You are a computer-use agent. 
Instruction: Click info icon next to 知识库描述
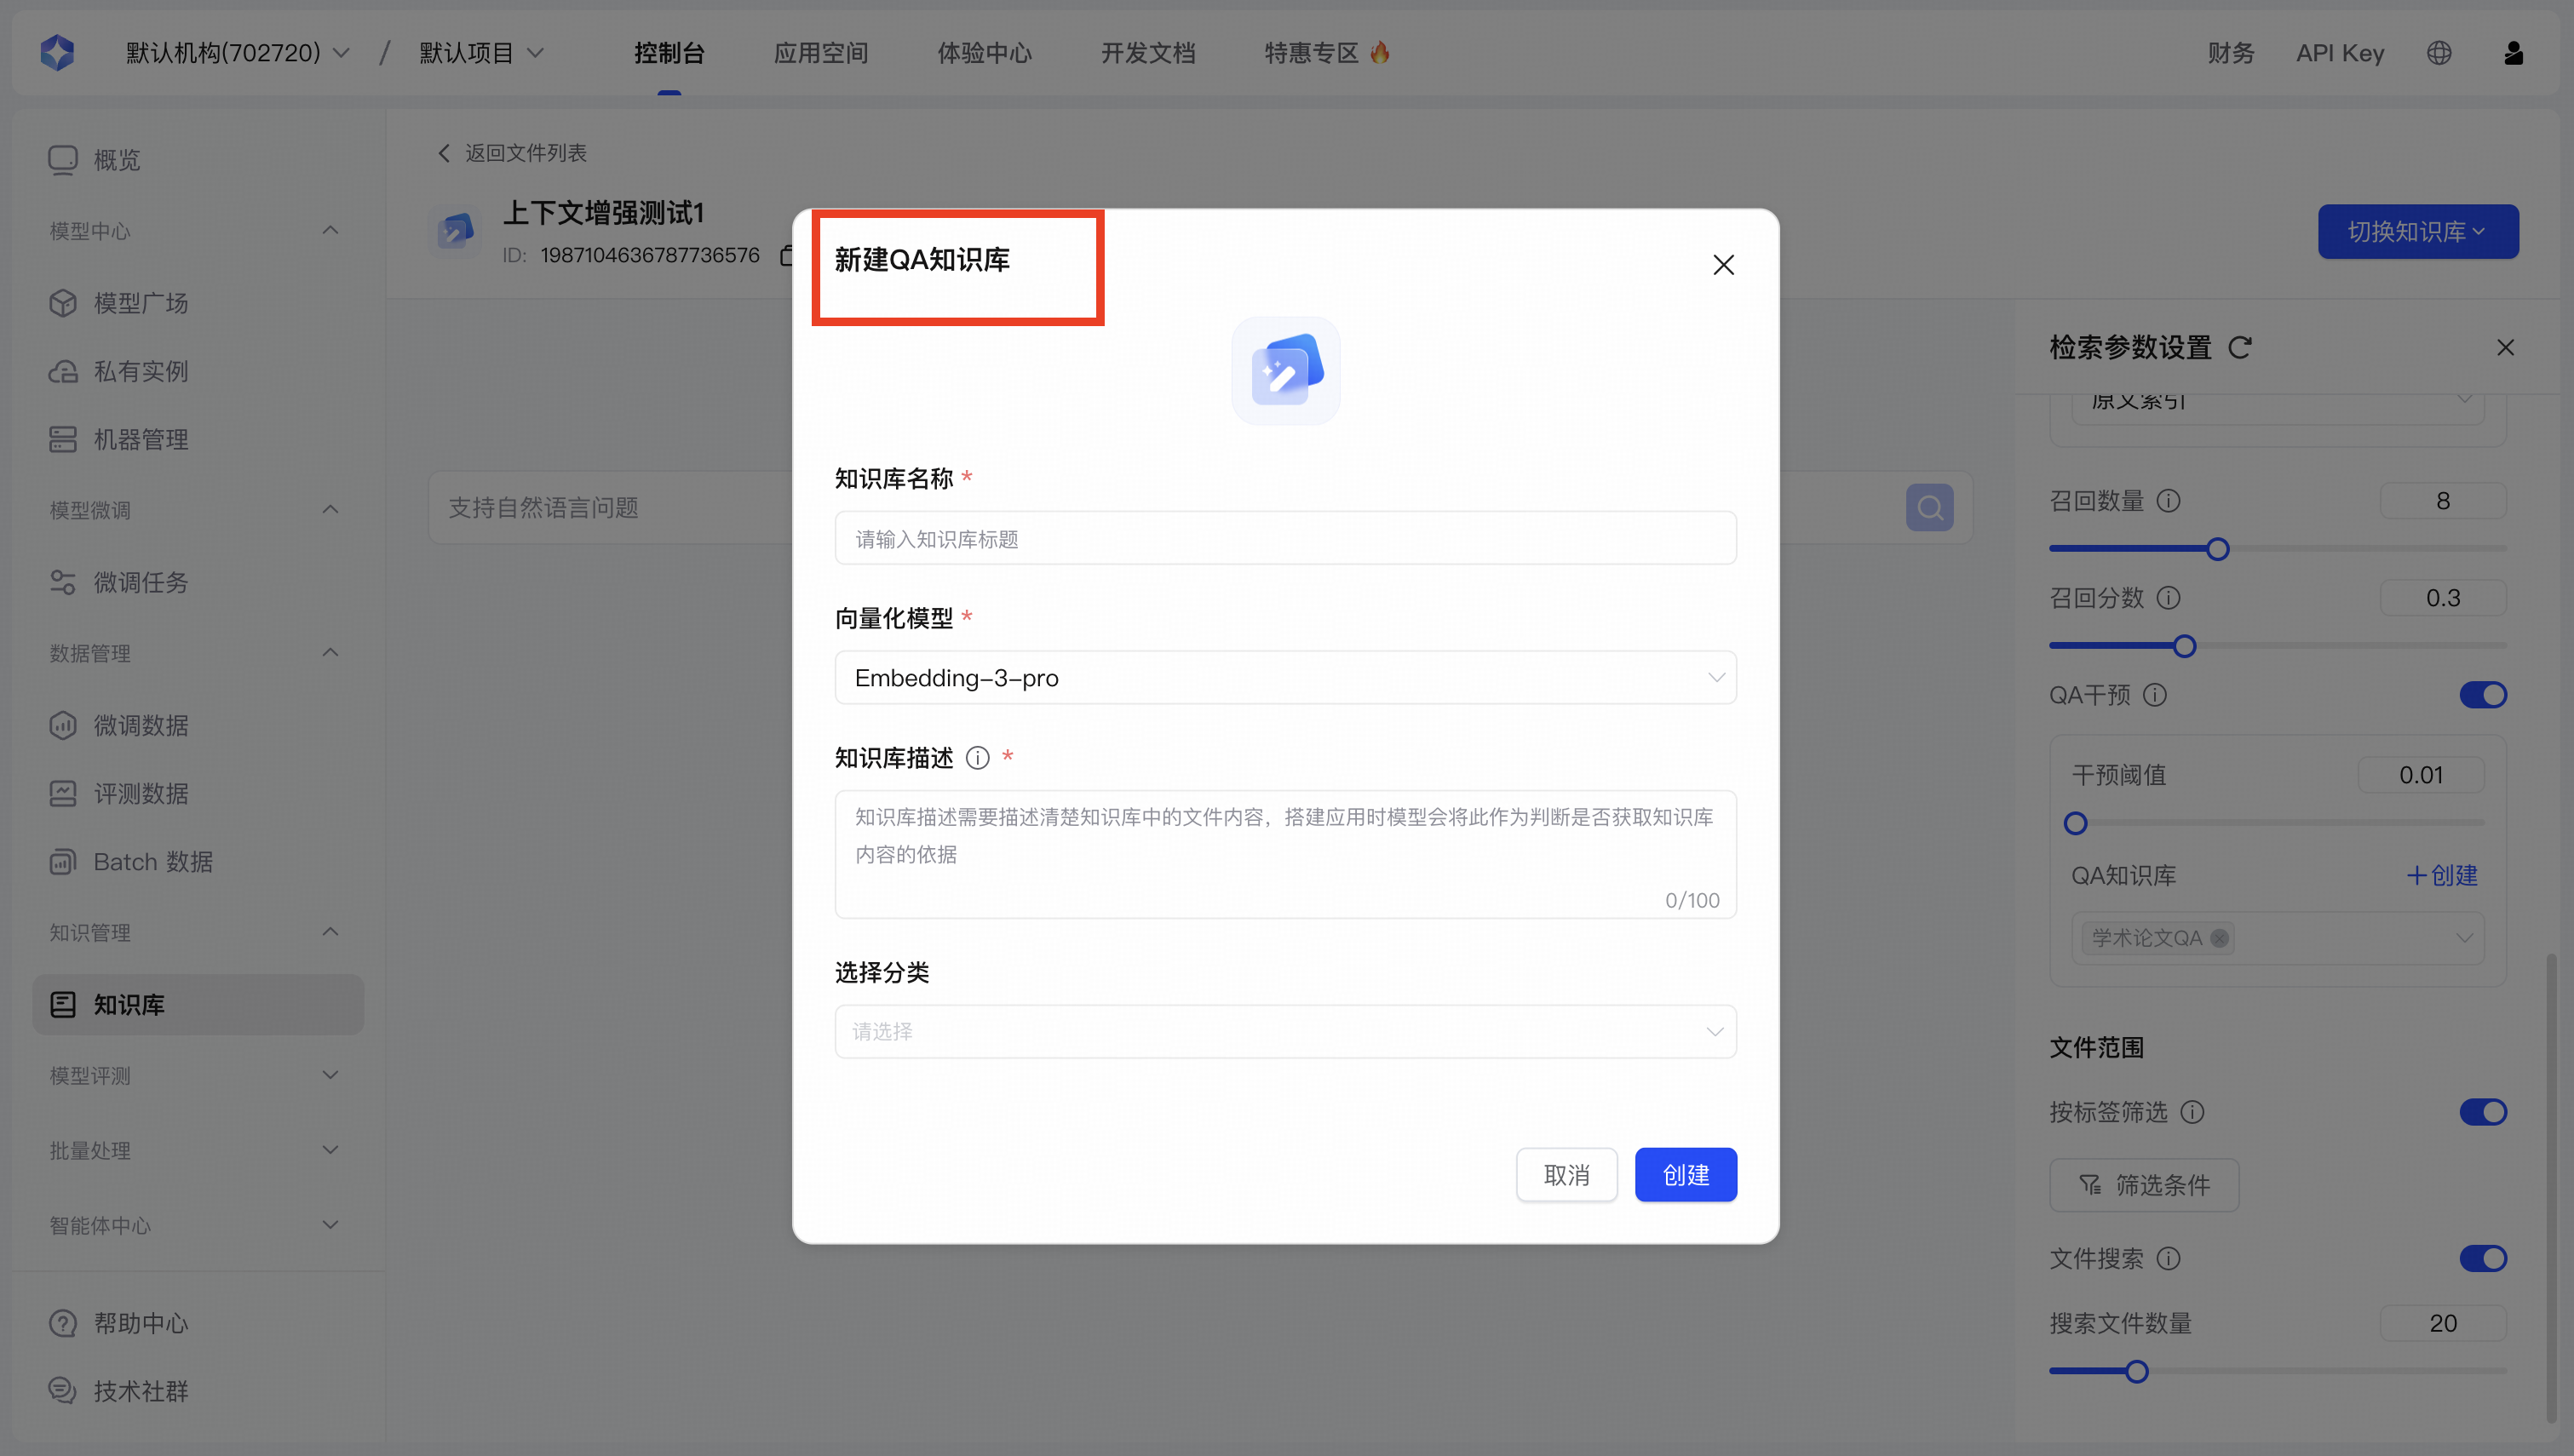[x=977, y=758]
